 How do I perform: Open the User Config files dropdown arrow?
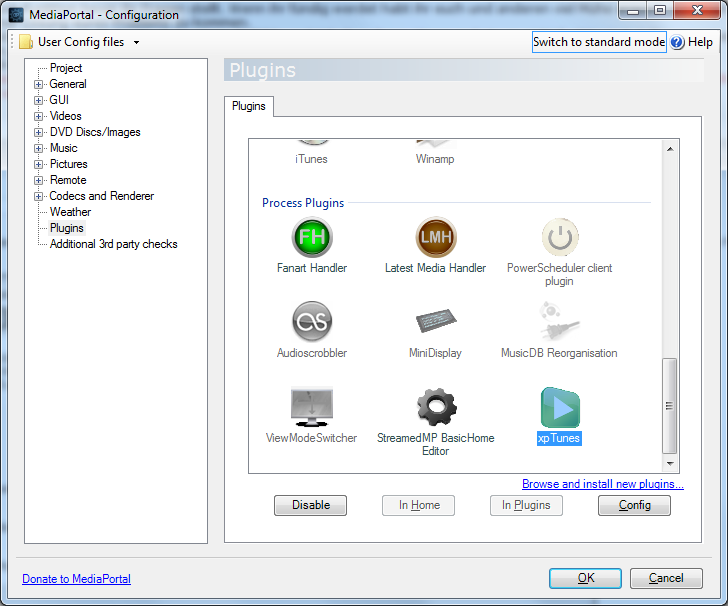coord(136,42)
